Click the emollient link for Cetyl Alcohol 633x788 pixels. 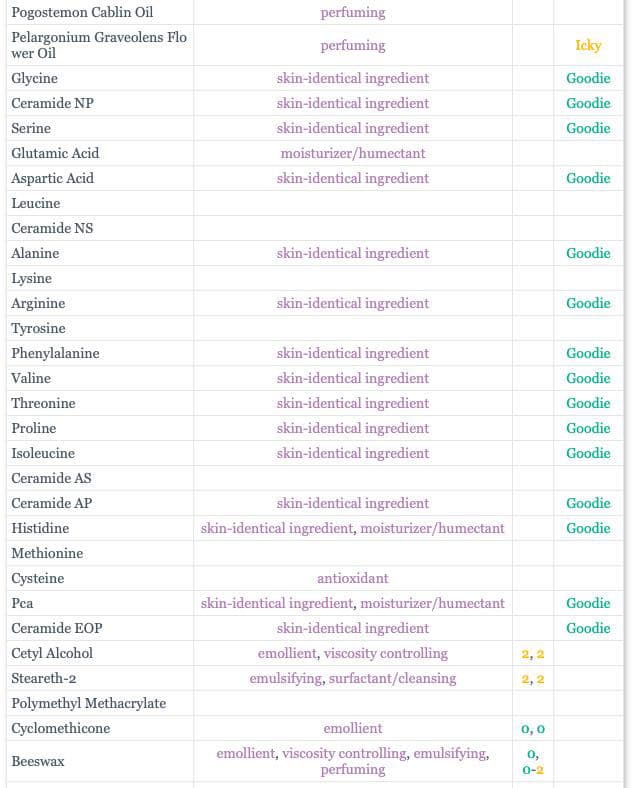coord(286,653)
